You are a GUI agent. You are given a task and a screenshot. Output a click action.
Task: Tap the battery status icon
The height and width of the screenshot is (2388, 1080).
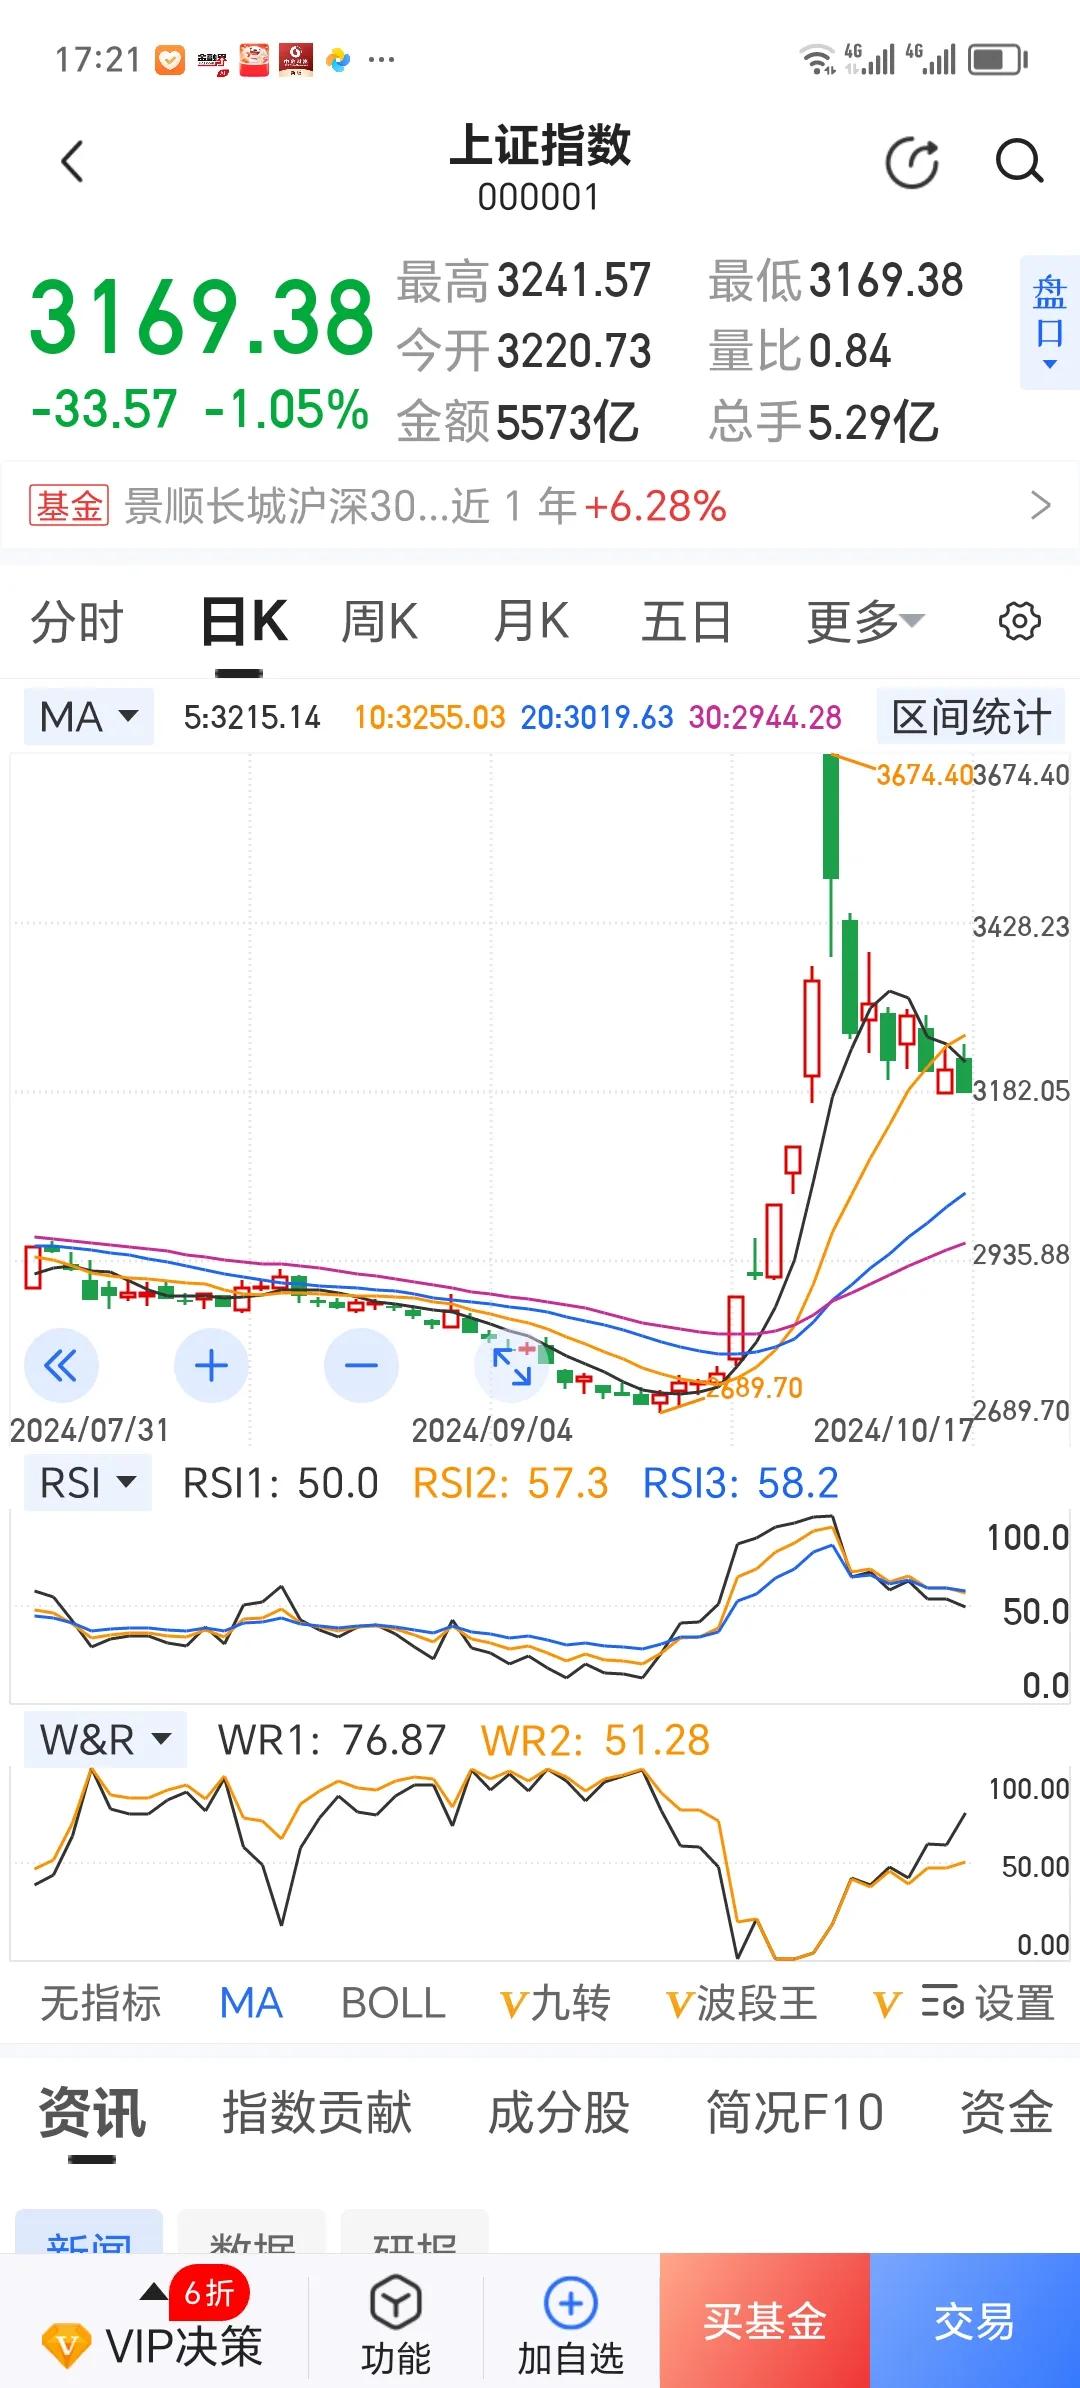(x=998, y=60)
